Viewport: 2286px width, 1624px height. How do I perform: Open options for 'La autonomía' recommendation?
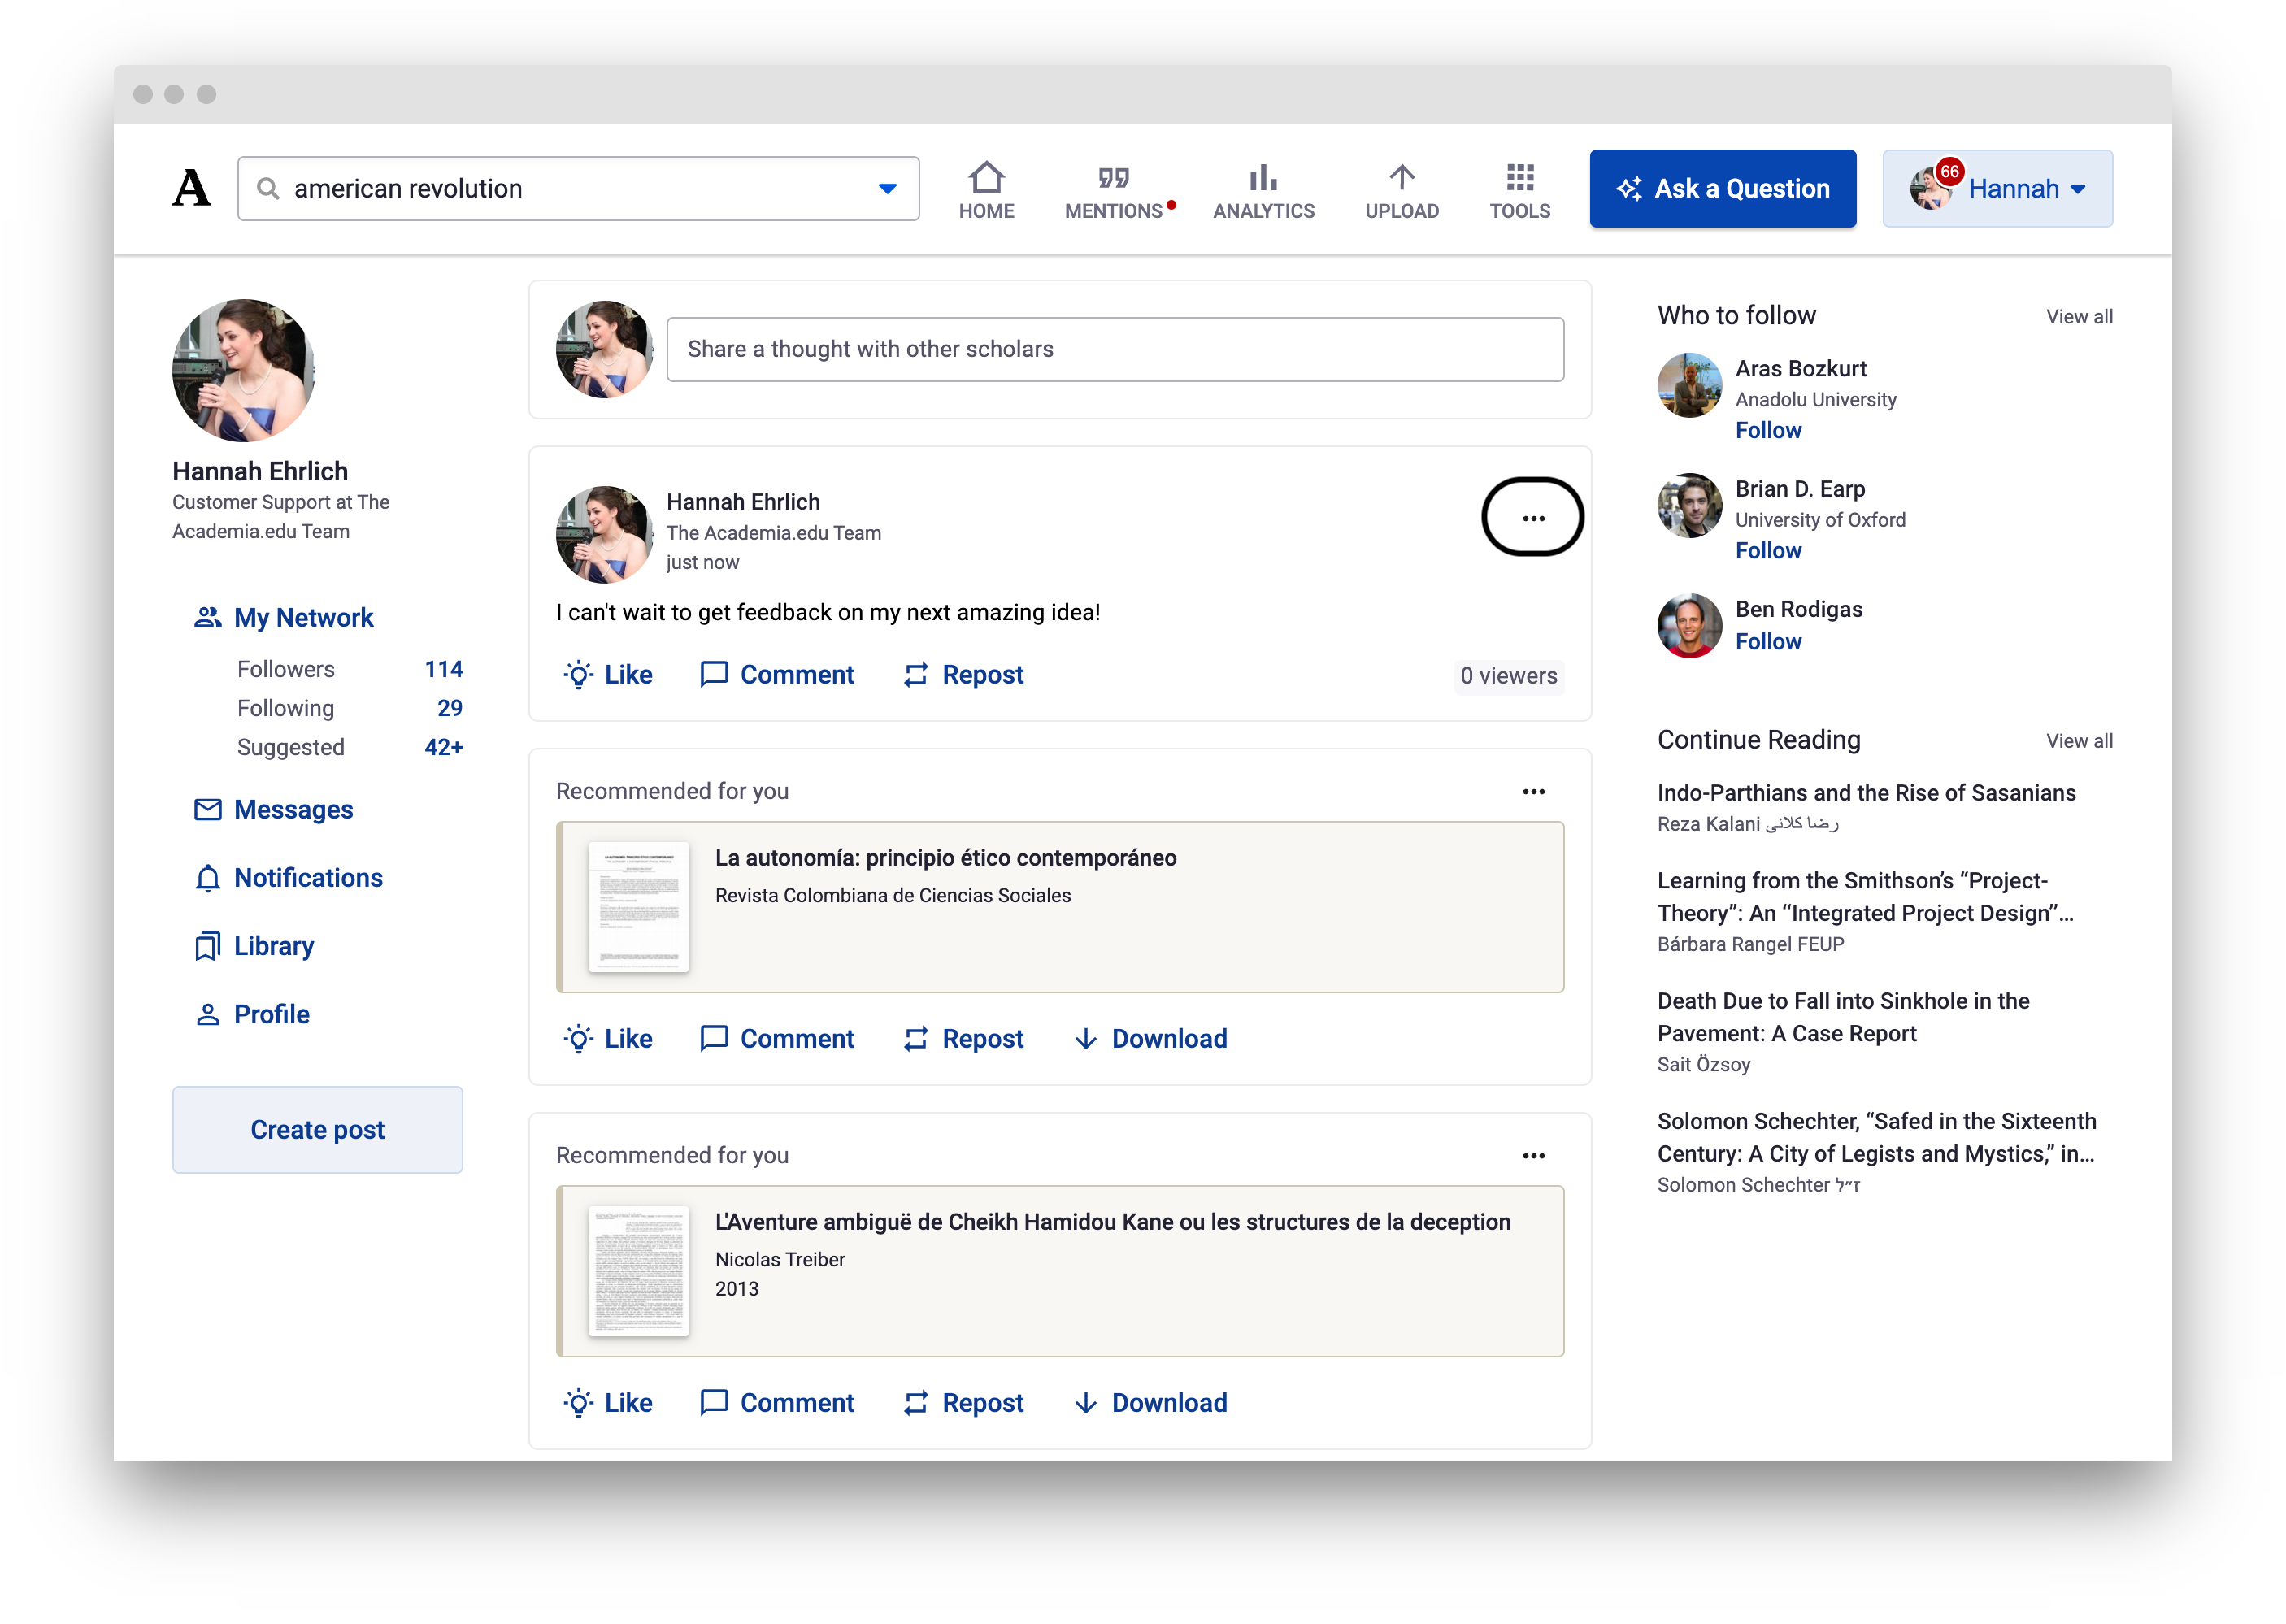tap(1533, 791)
